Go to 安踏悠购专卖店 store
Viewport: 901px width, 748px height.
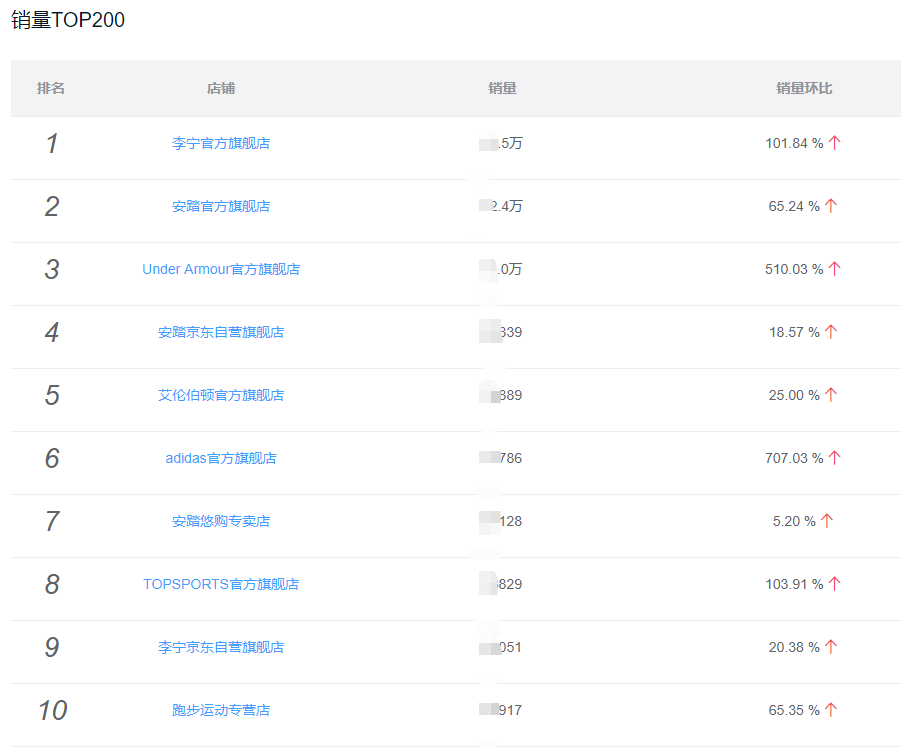(x=221, y=521)
